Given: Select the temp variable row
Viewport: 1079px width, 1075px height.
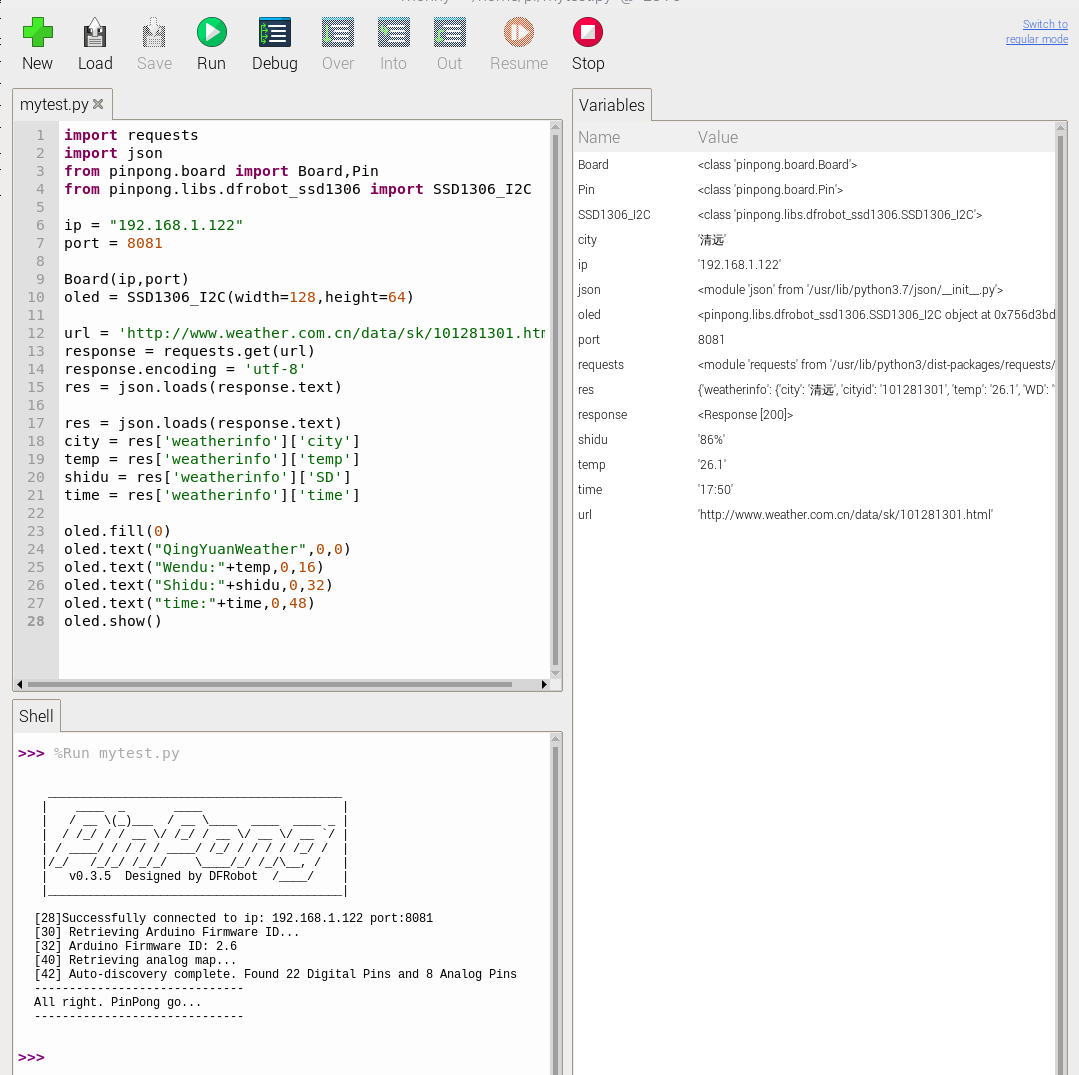Looking at the screenshot, I should point(815,465).
